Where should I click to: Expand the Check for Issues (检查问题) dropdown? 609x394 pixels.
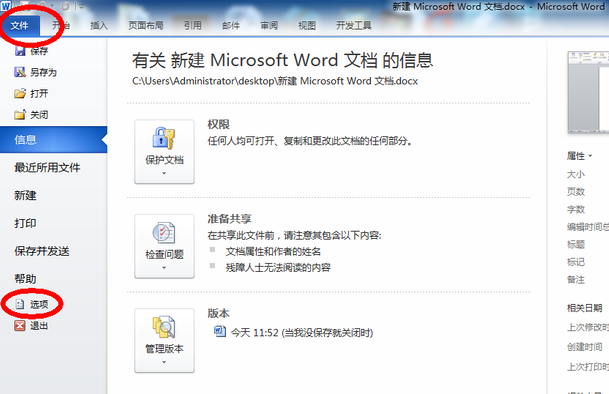coord(164,246)
